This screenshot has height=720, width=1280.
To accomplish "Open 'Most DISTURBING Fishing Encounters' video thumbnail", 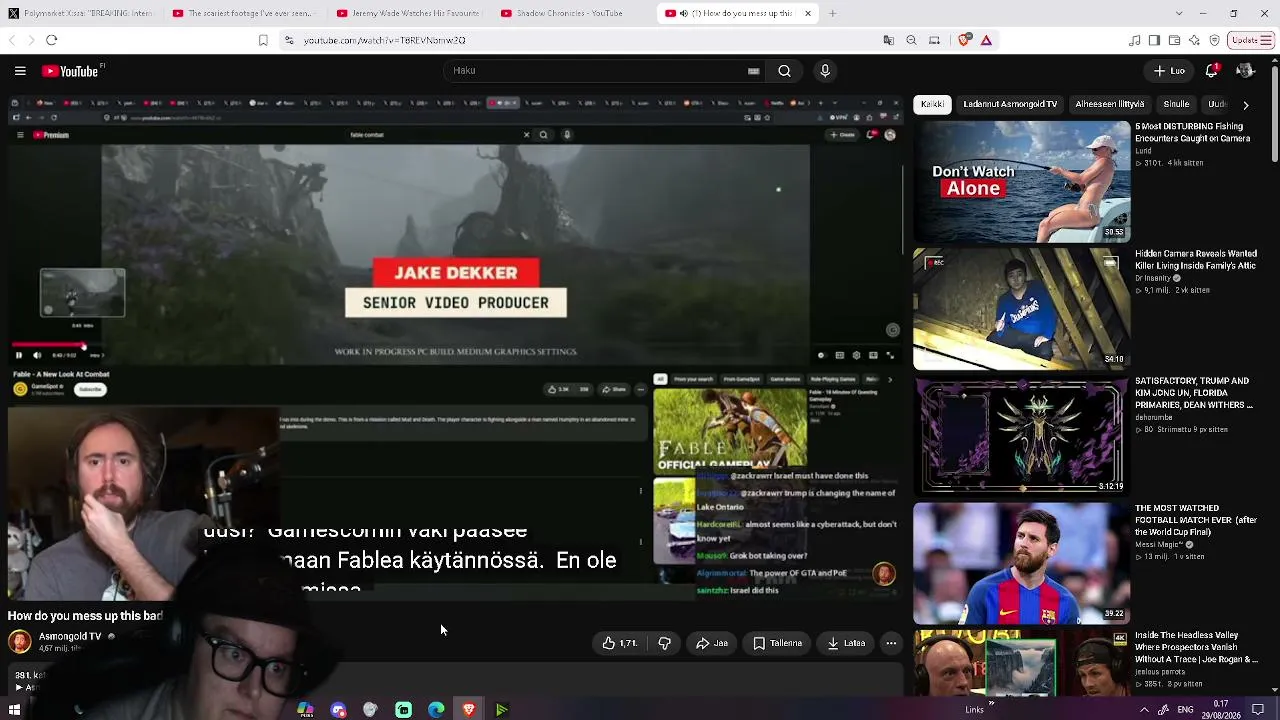I will click(x=1021, y=182).
